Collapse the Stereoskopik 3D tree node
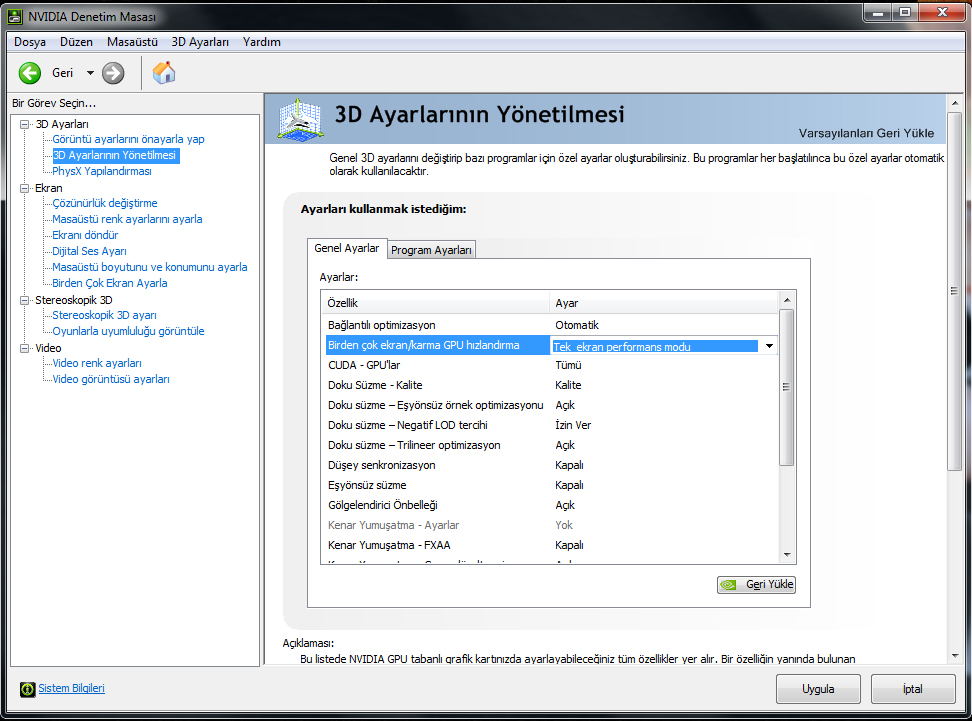The image size is (972, 721). (x=25, y=300)
